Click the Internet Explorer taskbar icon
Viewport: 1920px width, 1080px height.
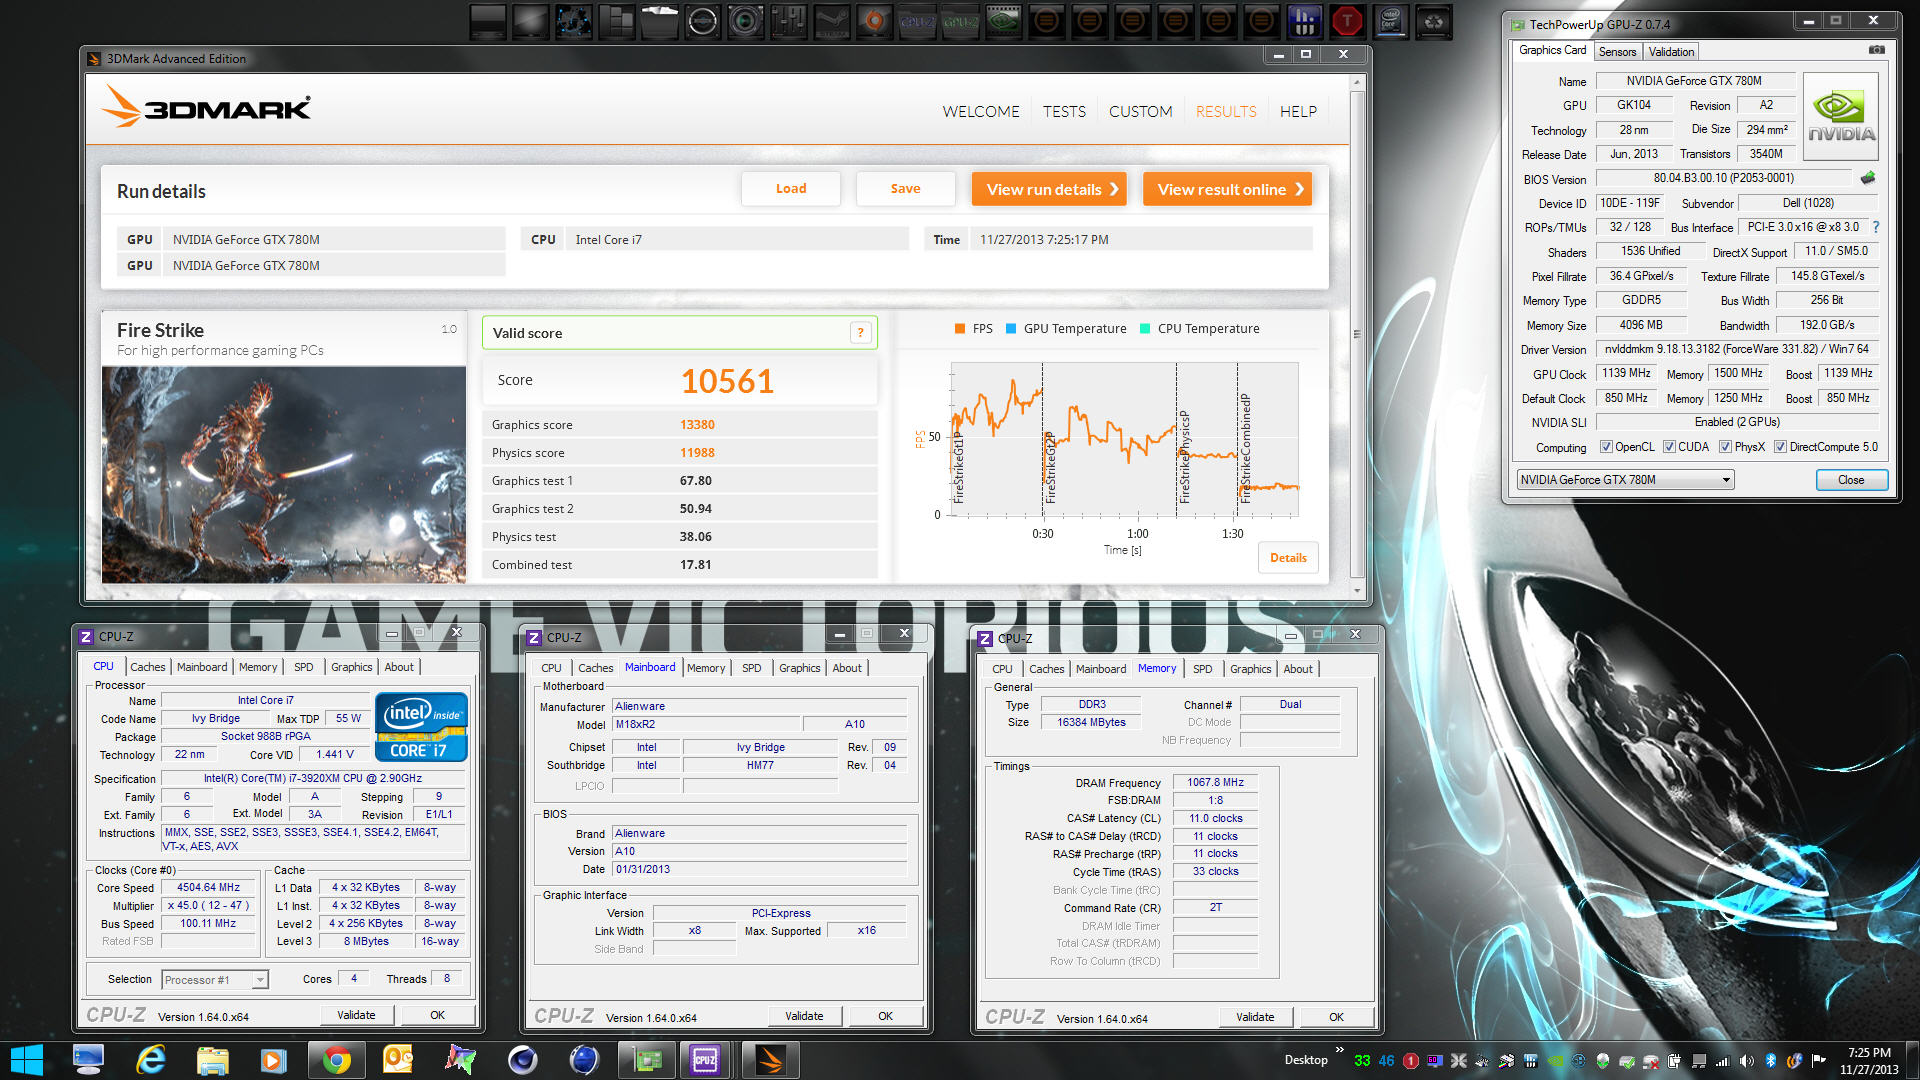coord(150,1060)
